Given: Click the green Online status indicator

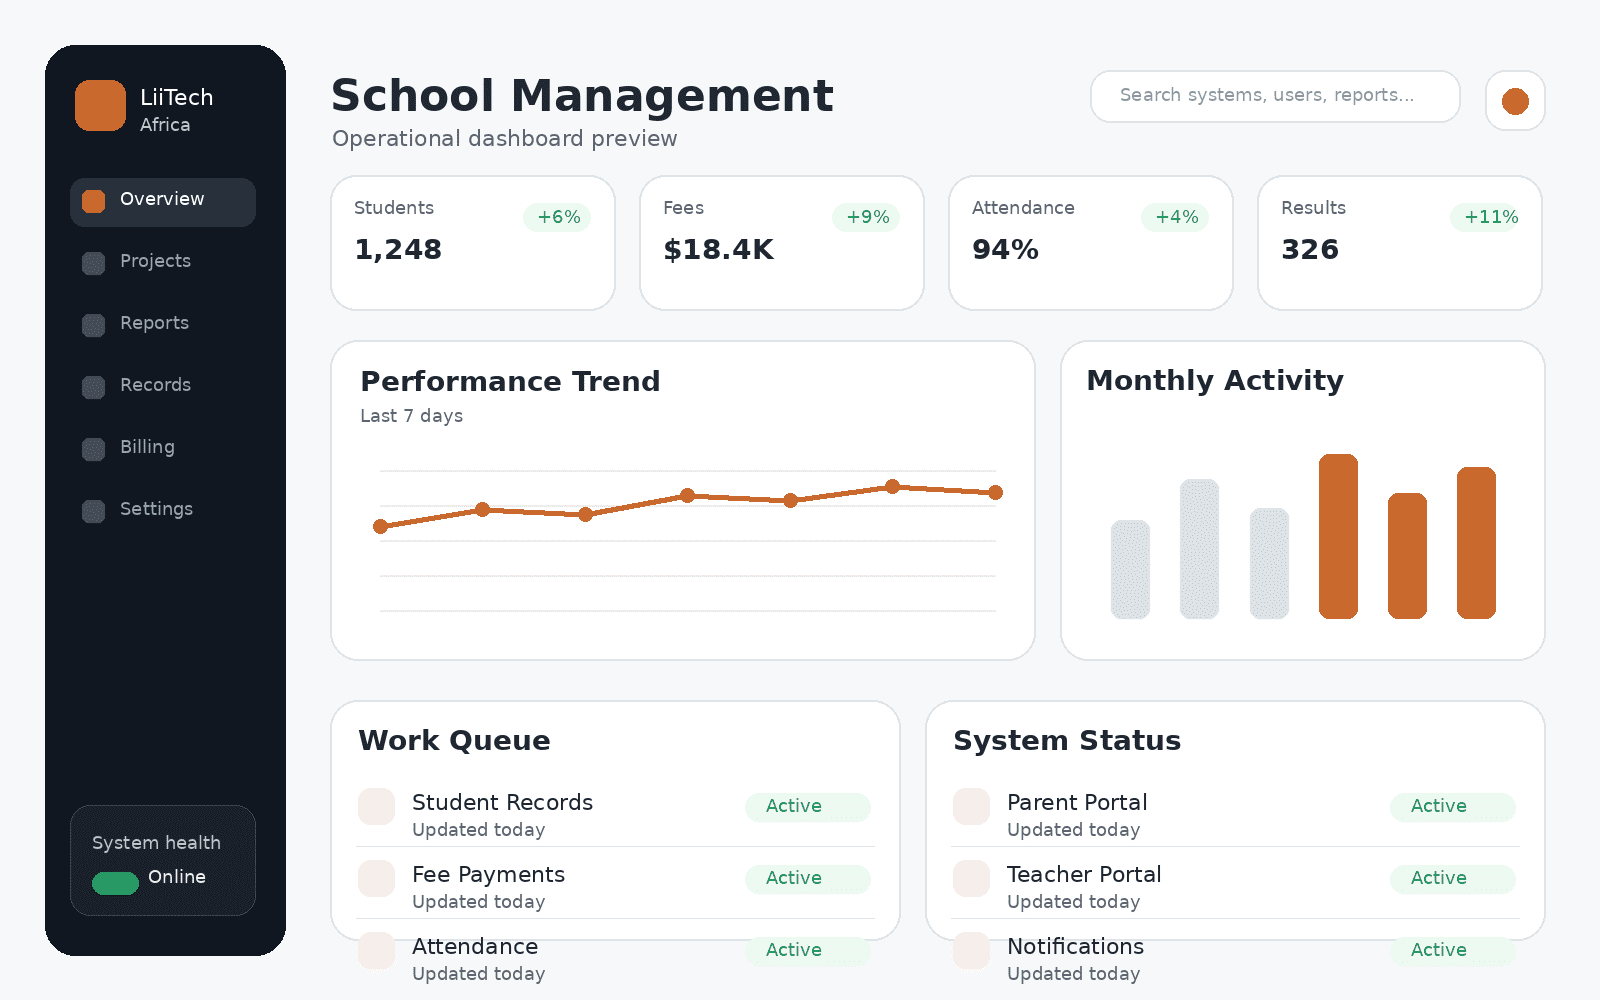Looking at the screenshot, I should pyautogui.click(x=115, y=883).
